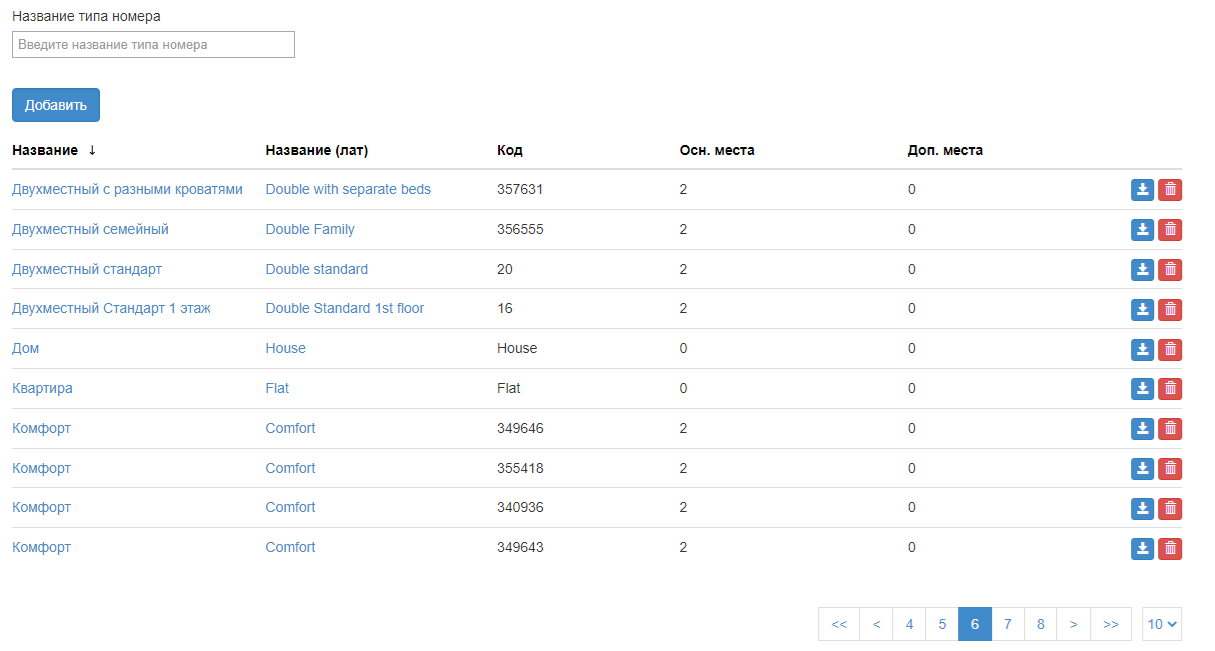
Task: Delete the Double Standard 1st floor entry
Action: 1169,310
